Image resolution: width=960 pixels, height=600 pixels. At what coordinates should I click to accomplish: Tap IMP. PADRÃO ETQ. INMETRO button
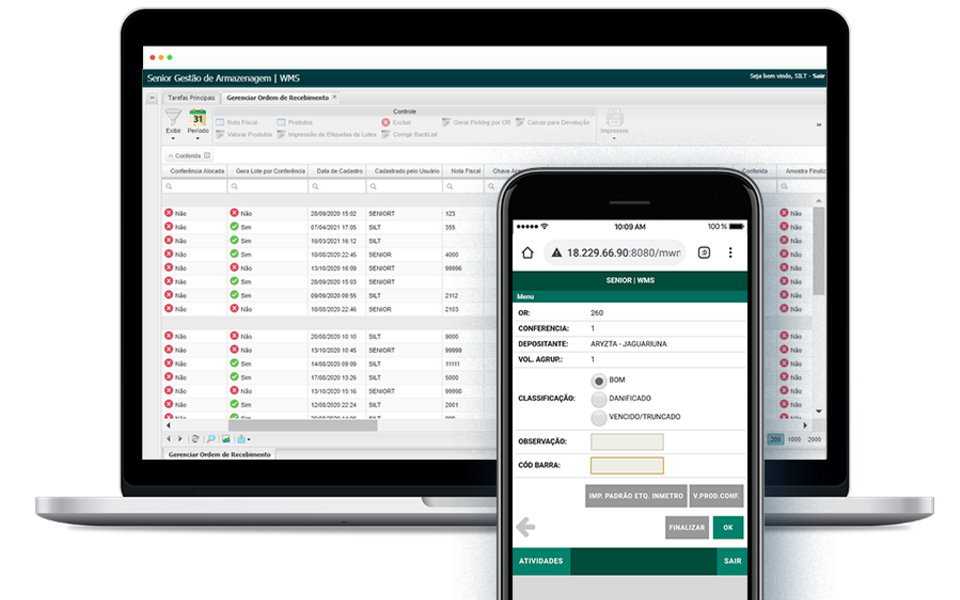click(636, 496)
